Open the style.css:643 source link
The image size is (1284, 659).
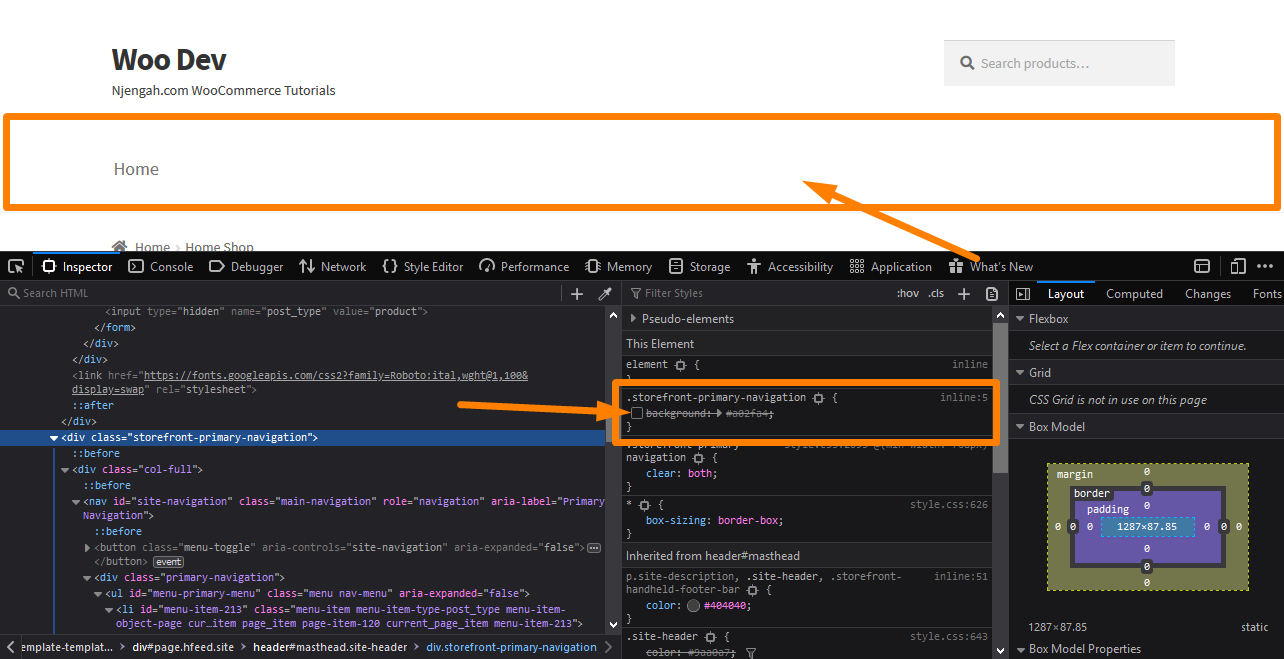click(949, 637)
